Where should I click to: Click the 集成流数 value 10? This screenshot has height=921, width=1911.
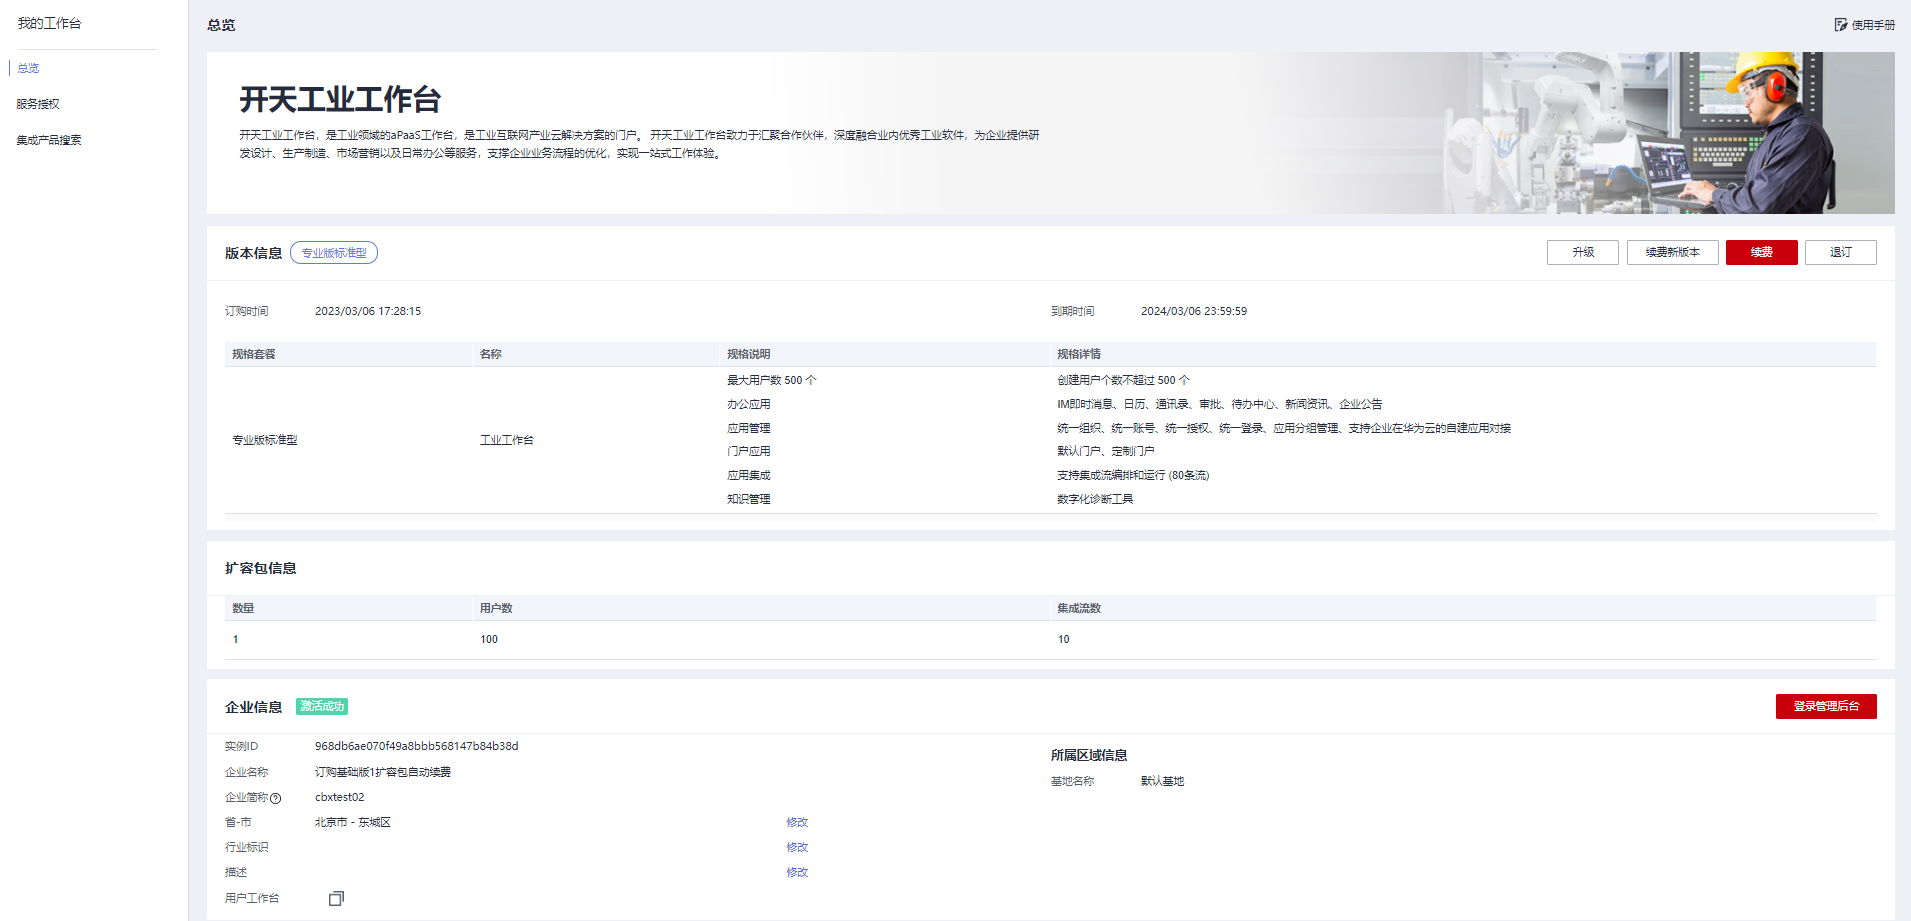(1063, 639)
